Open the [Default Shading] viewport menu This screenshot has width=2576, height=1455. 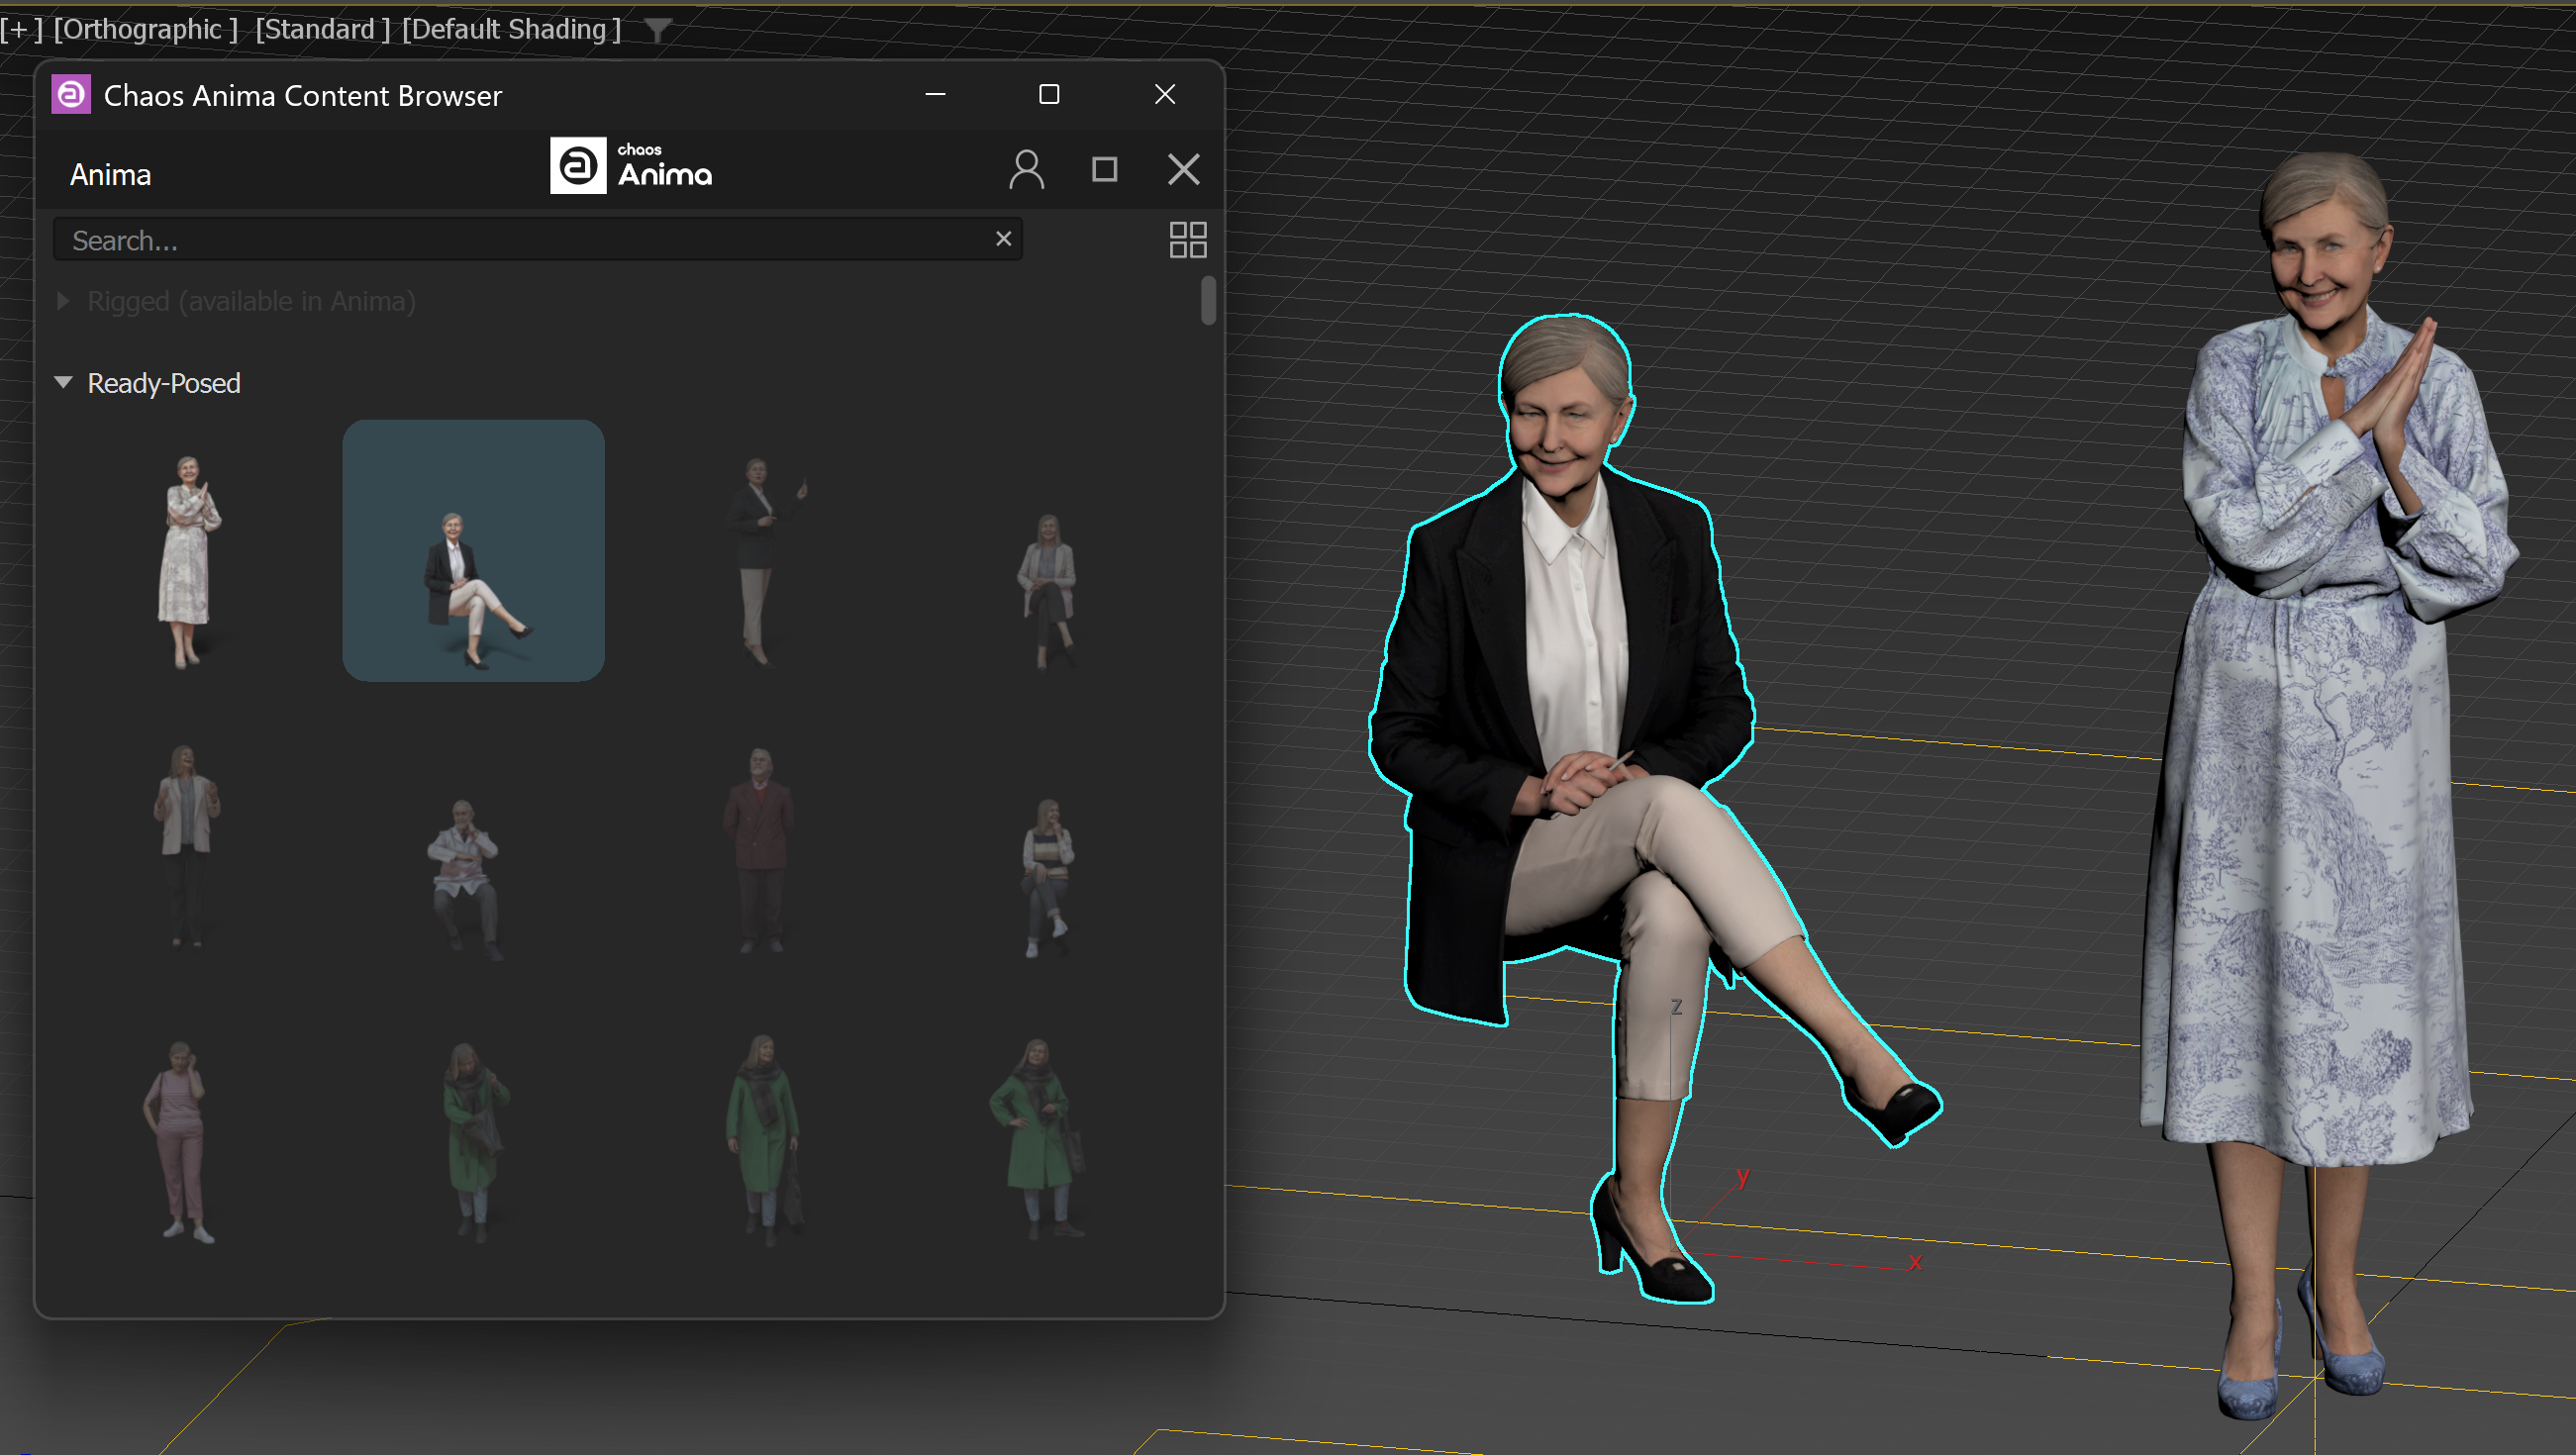pos(511,29)
